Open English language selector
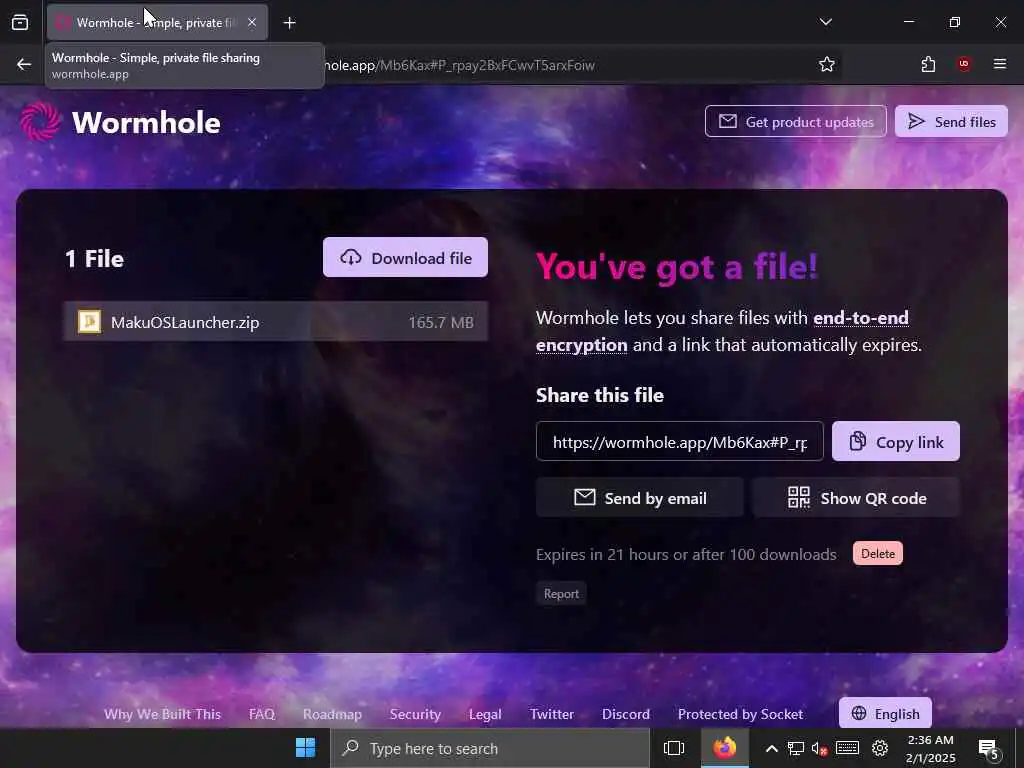The width and height of the screenshot is (1024, 768). 885,713
